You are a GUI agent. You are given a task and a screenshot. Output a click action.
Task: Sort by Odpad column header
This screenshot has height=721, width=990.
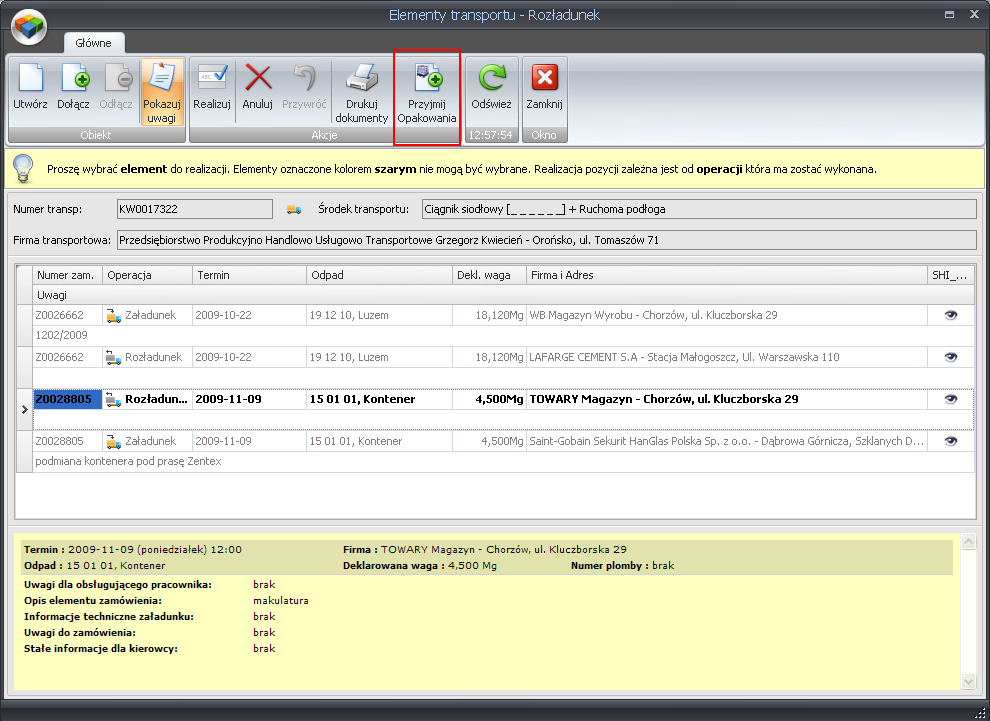(379, 275)
